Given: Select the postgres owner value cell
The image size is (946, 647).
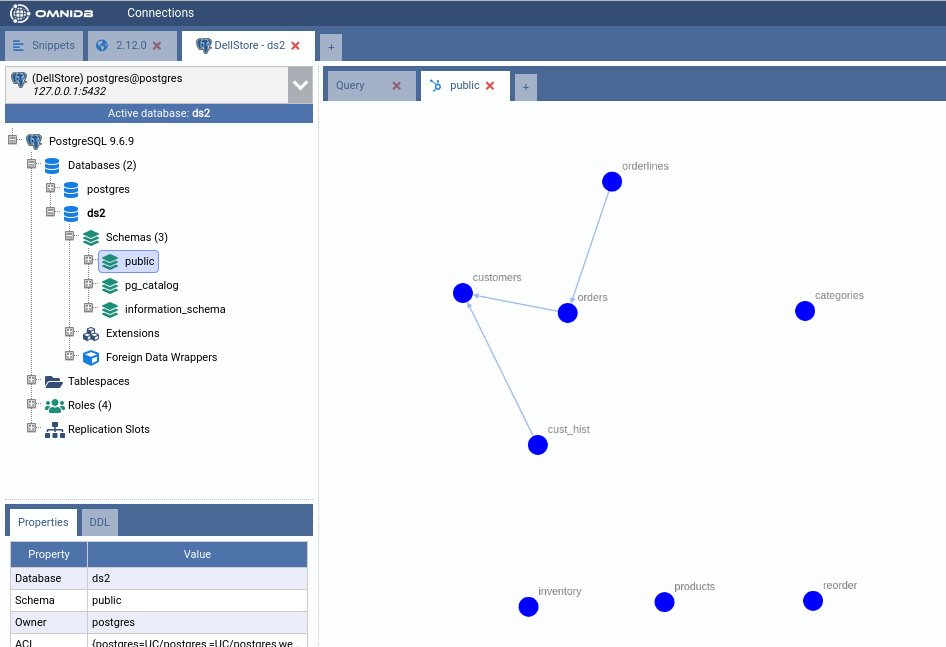Looking at the screenshot, I should [x=197, y=622].
